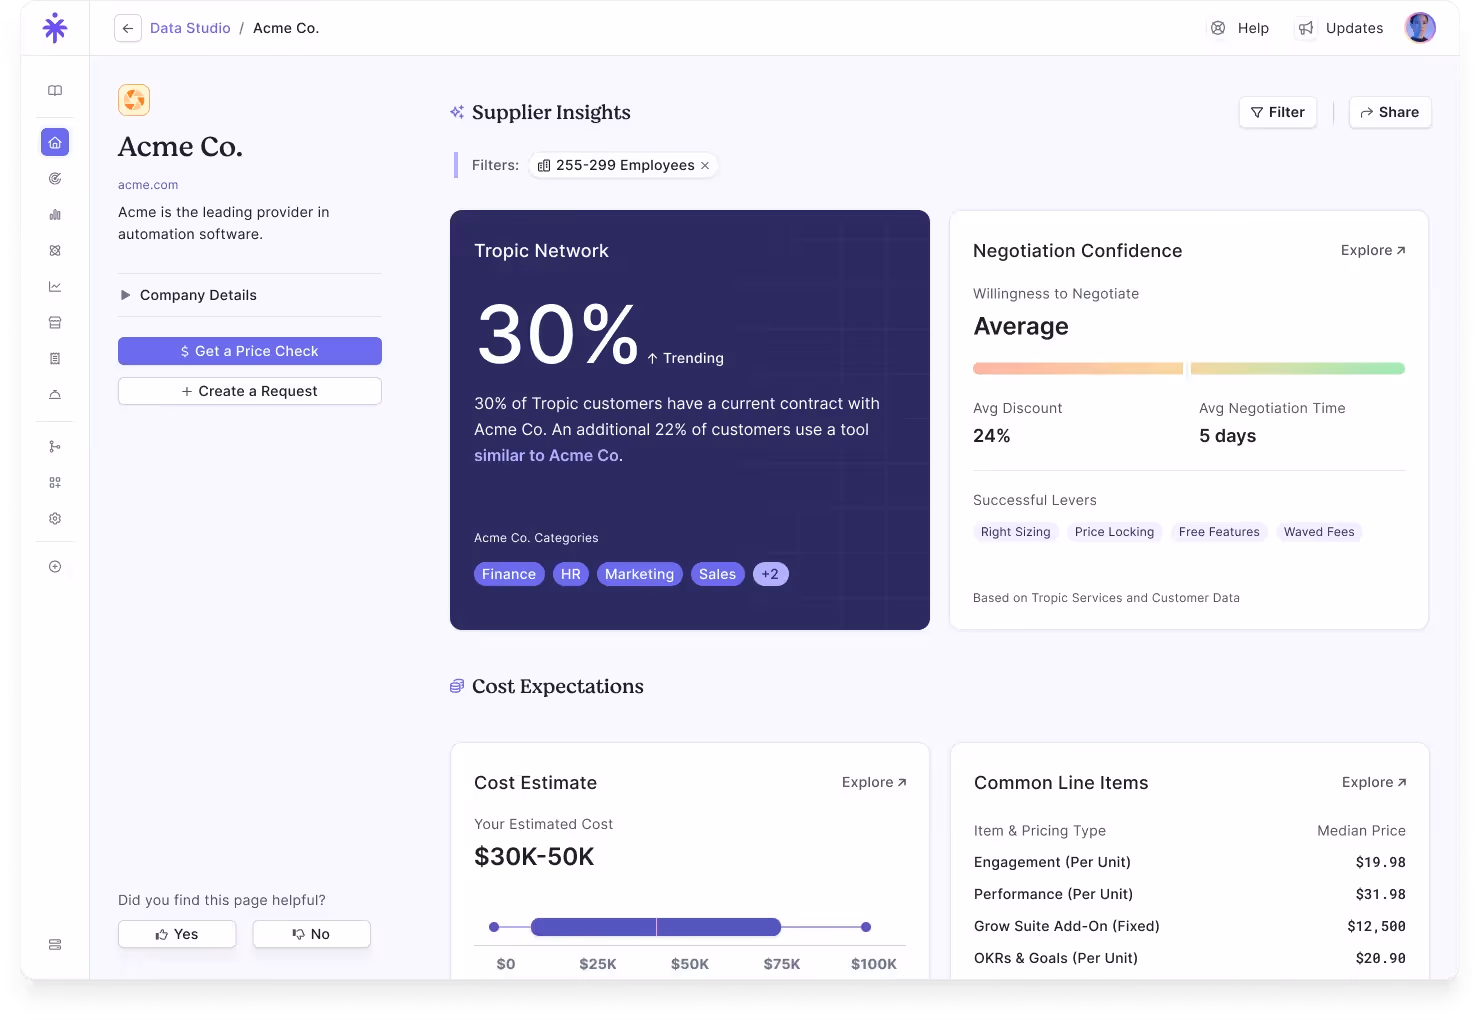Select the Sales category tag
Image resolution: width=1480 pixels, height=1020 pixels.
pos(718,574)
